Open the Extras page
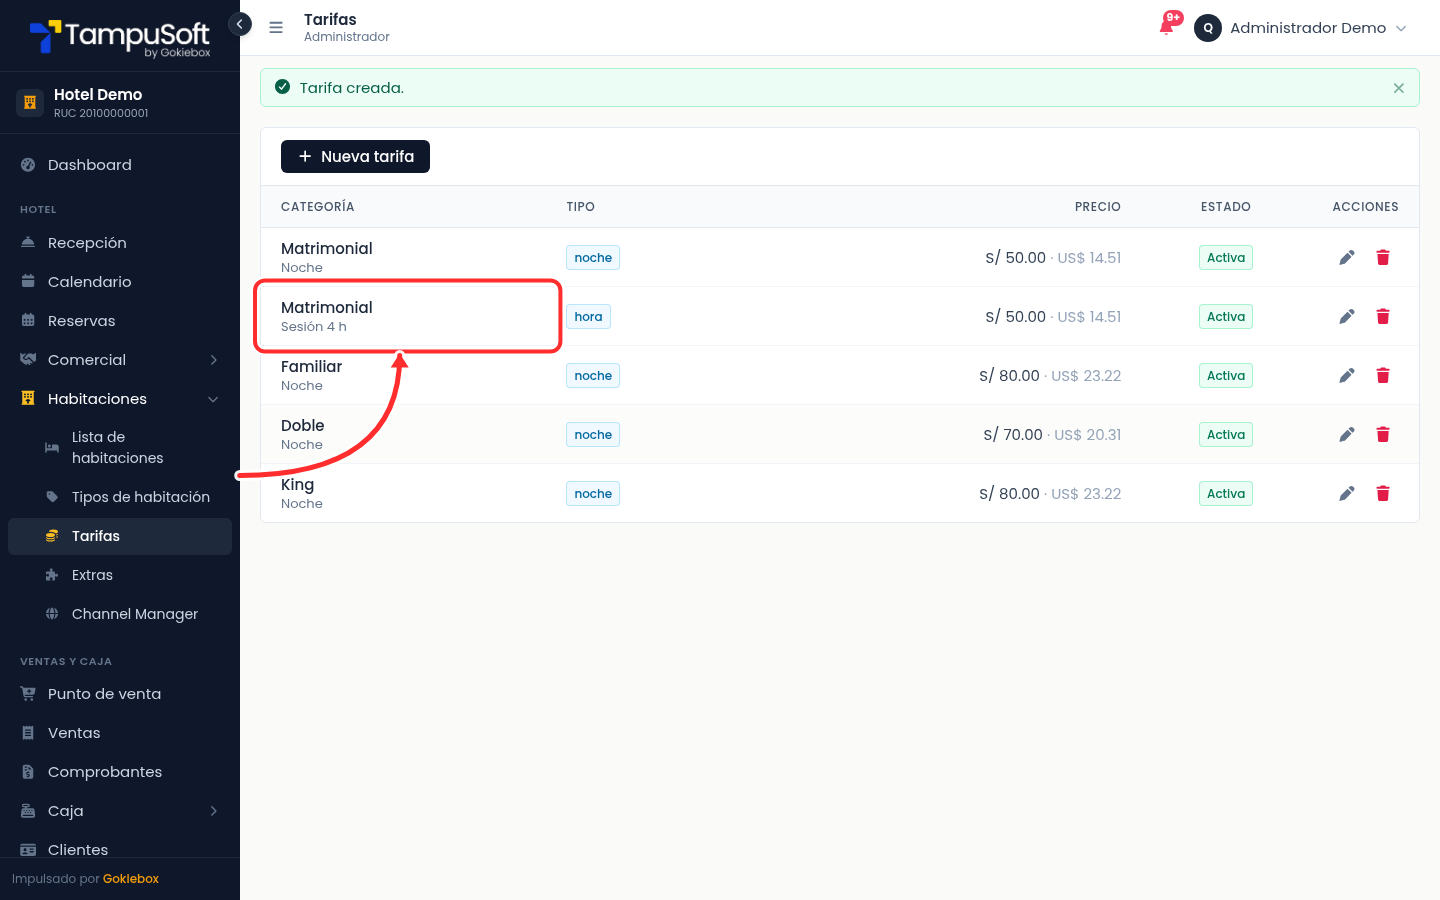 [120, 575]
